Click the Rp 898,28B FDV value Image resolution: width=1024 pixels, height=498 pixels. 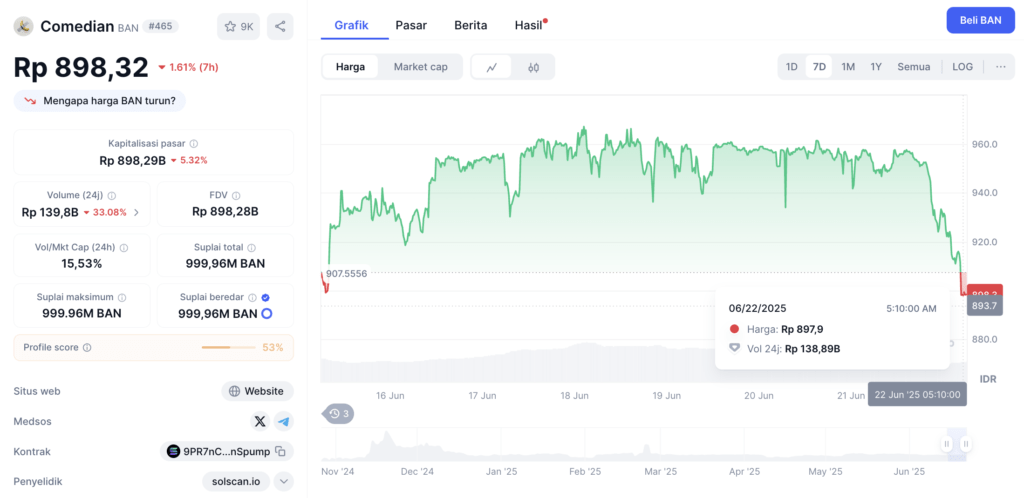225,211
